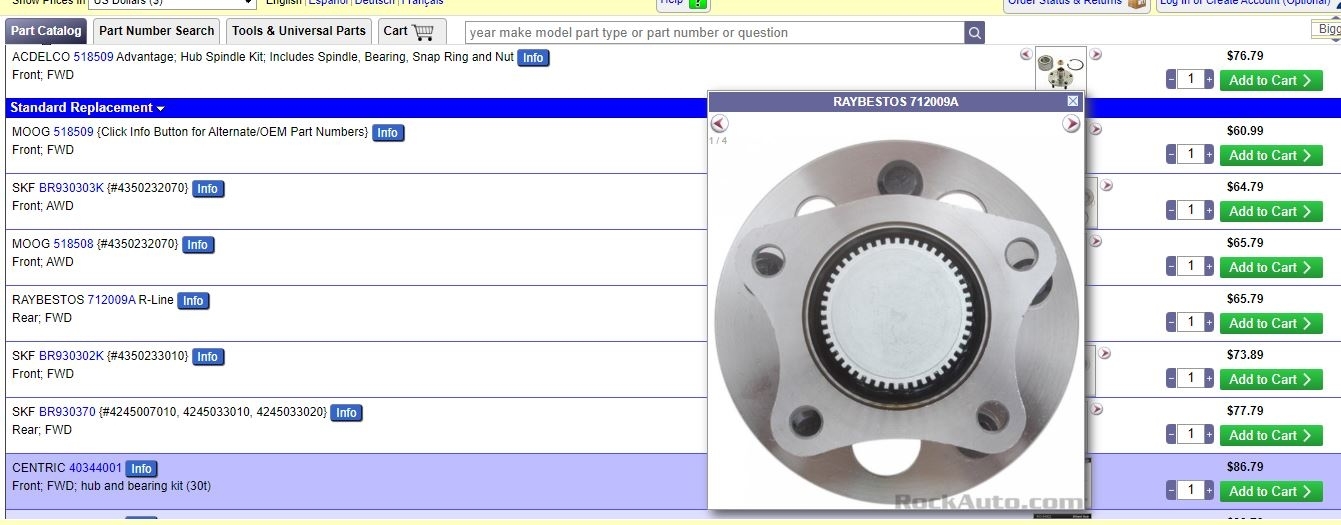Add SKF BR930303K ($64.79) to cart
The width and height of the screenshot is (1341, 525).
1271,211
